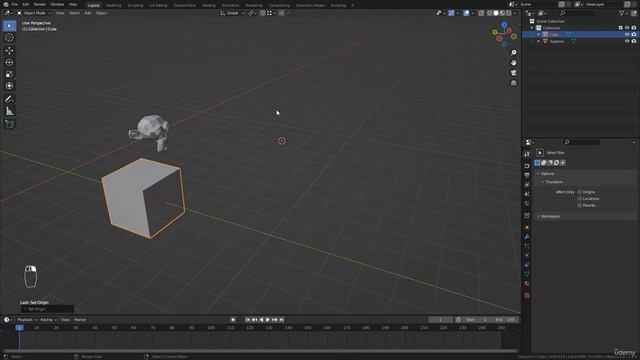Expand the Workspace panel
This screenshot has height=360, width=640.
[538, 216]
